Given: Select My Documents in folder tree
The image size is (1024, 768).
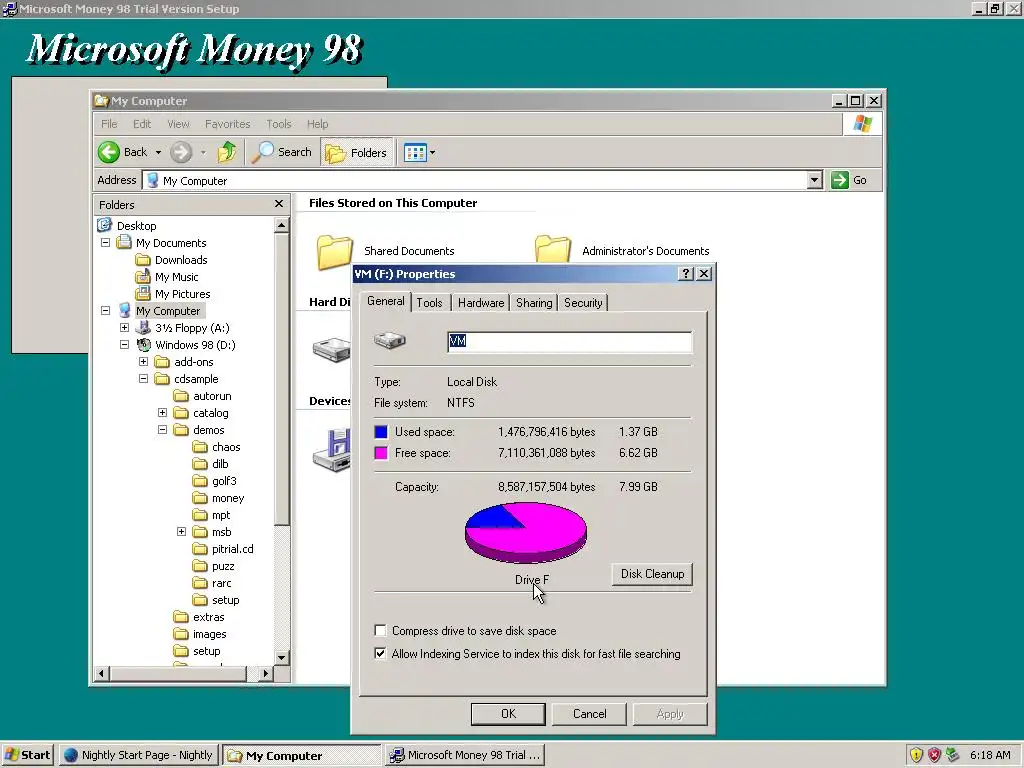Looking at the screenshot, I should pyautogui.click(x=171, y=243).
